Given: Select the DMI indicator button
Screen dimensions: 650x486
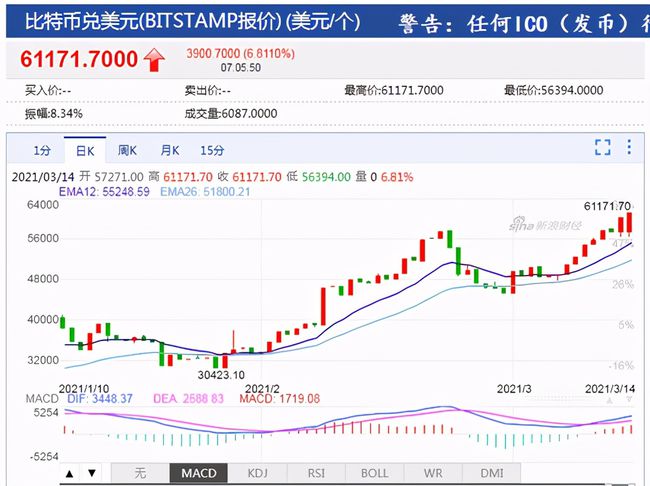Looking at the screenshot, I should (x=492, y=473).
